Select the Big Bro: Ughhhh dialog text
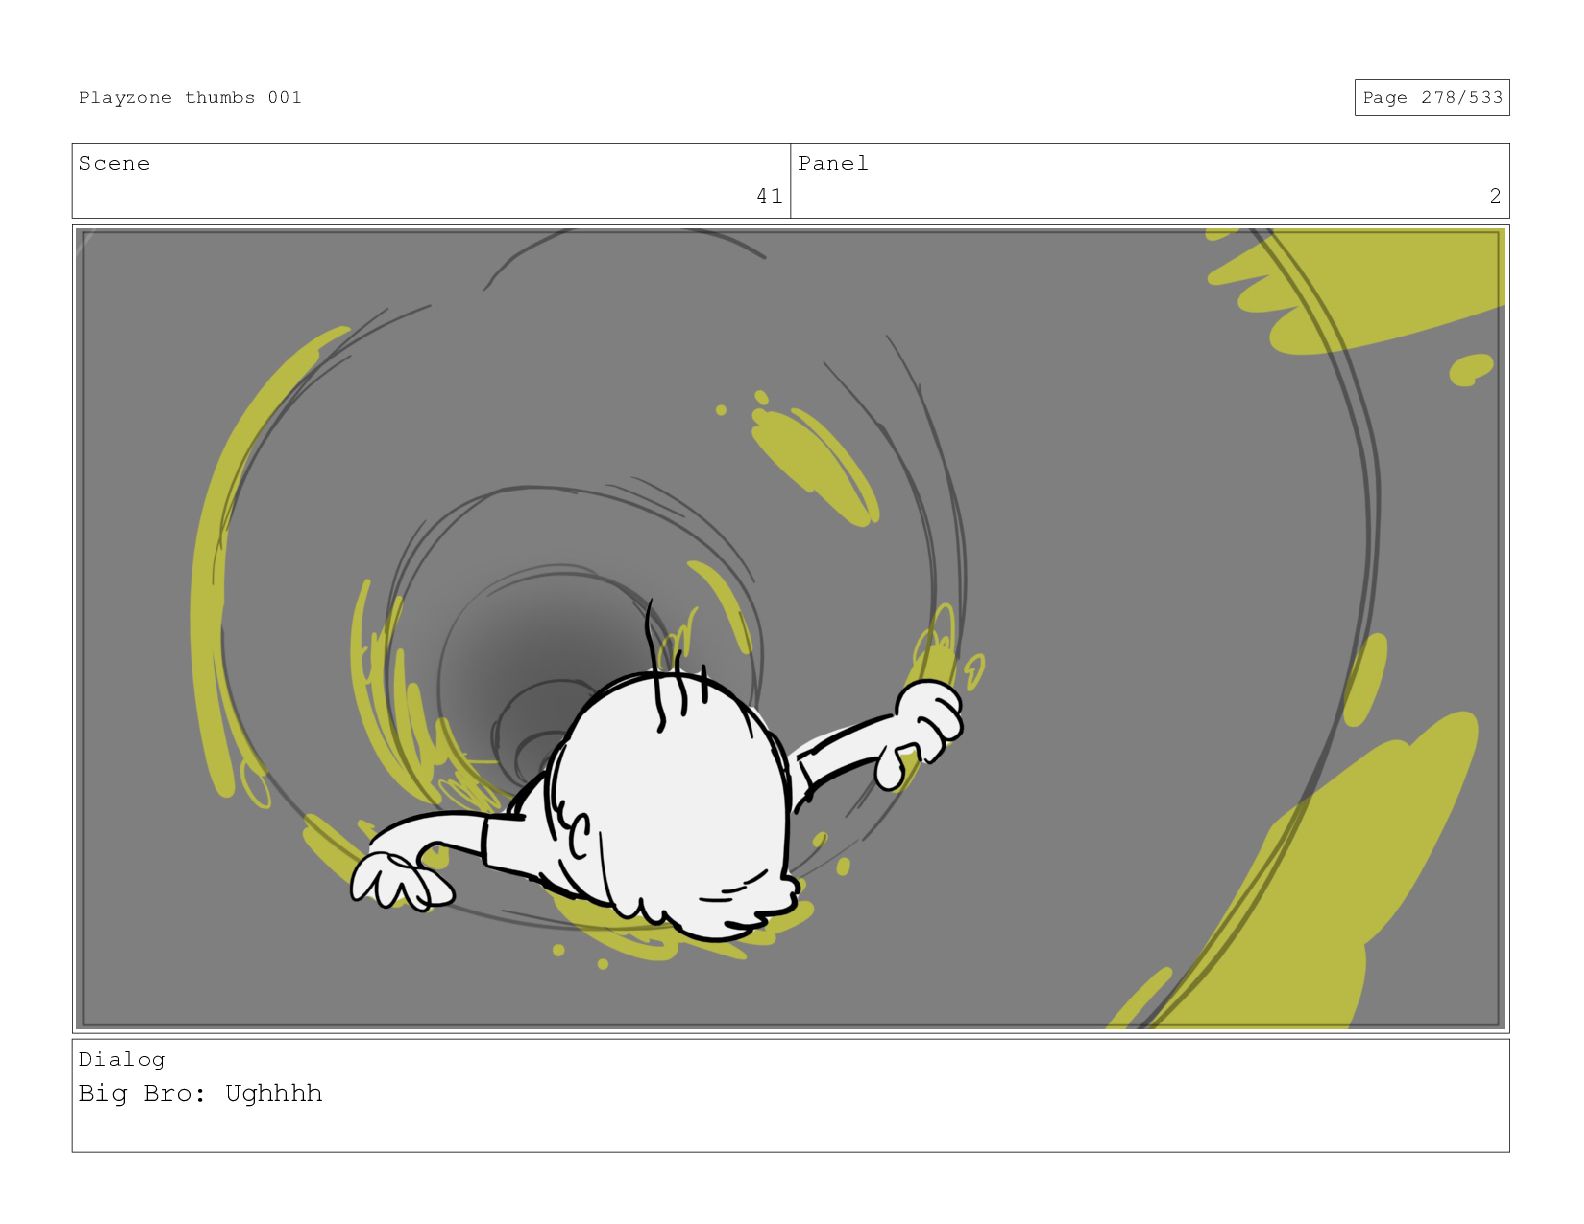The width and height of the screenshot is (1584, 1224). pos(200,1094)
